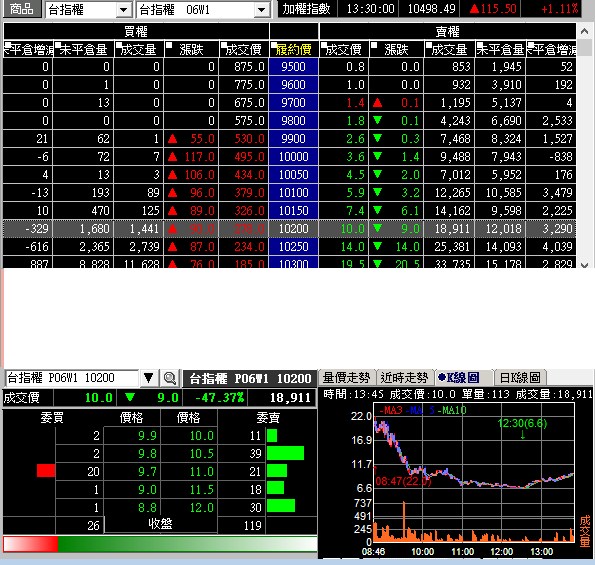This screenshot has width=595, height=565.
Task: Click the scroll up arrow of options table
Action: pyautogui.click(x=585, y=31)
